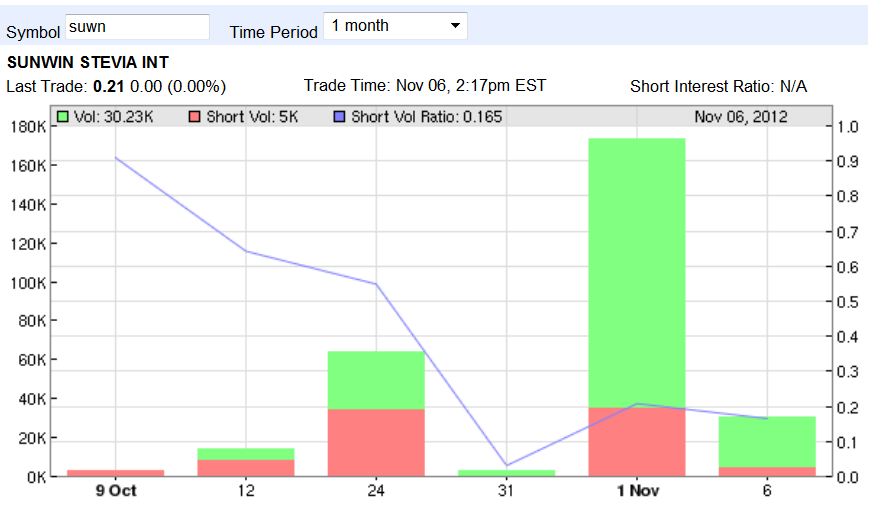Select the tall green volume bar for 1 Nov

[637, 270]
